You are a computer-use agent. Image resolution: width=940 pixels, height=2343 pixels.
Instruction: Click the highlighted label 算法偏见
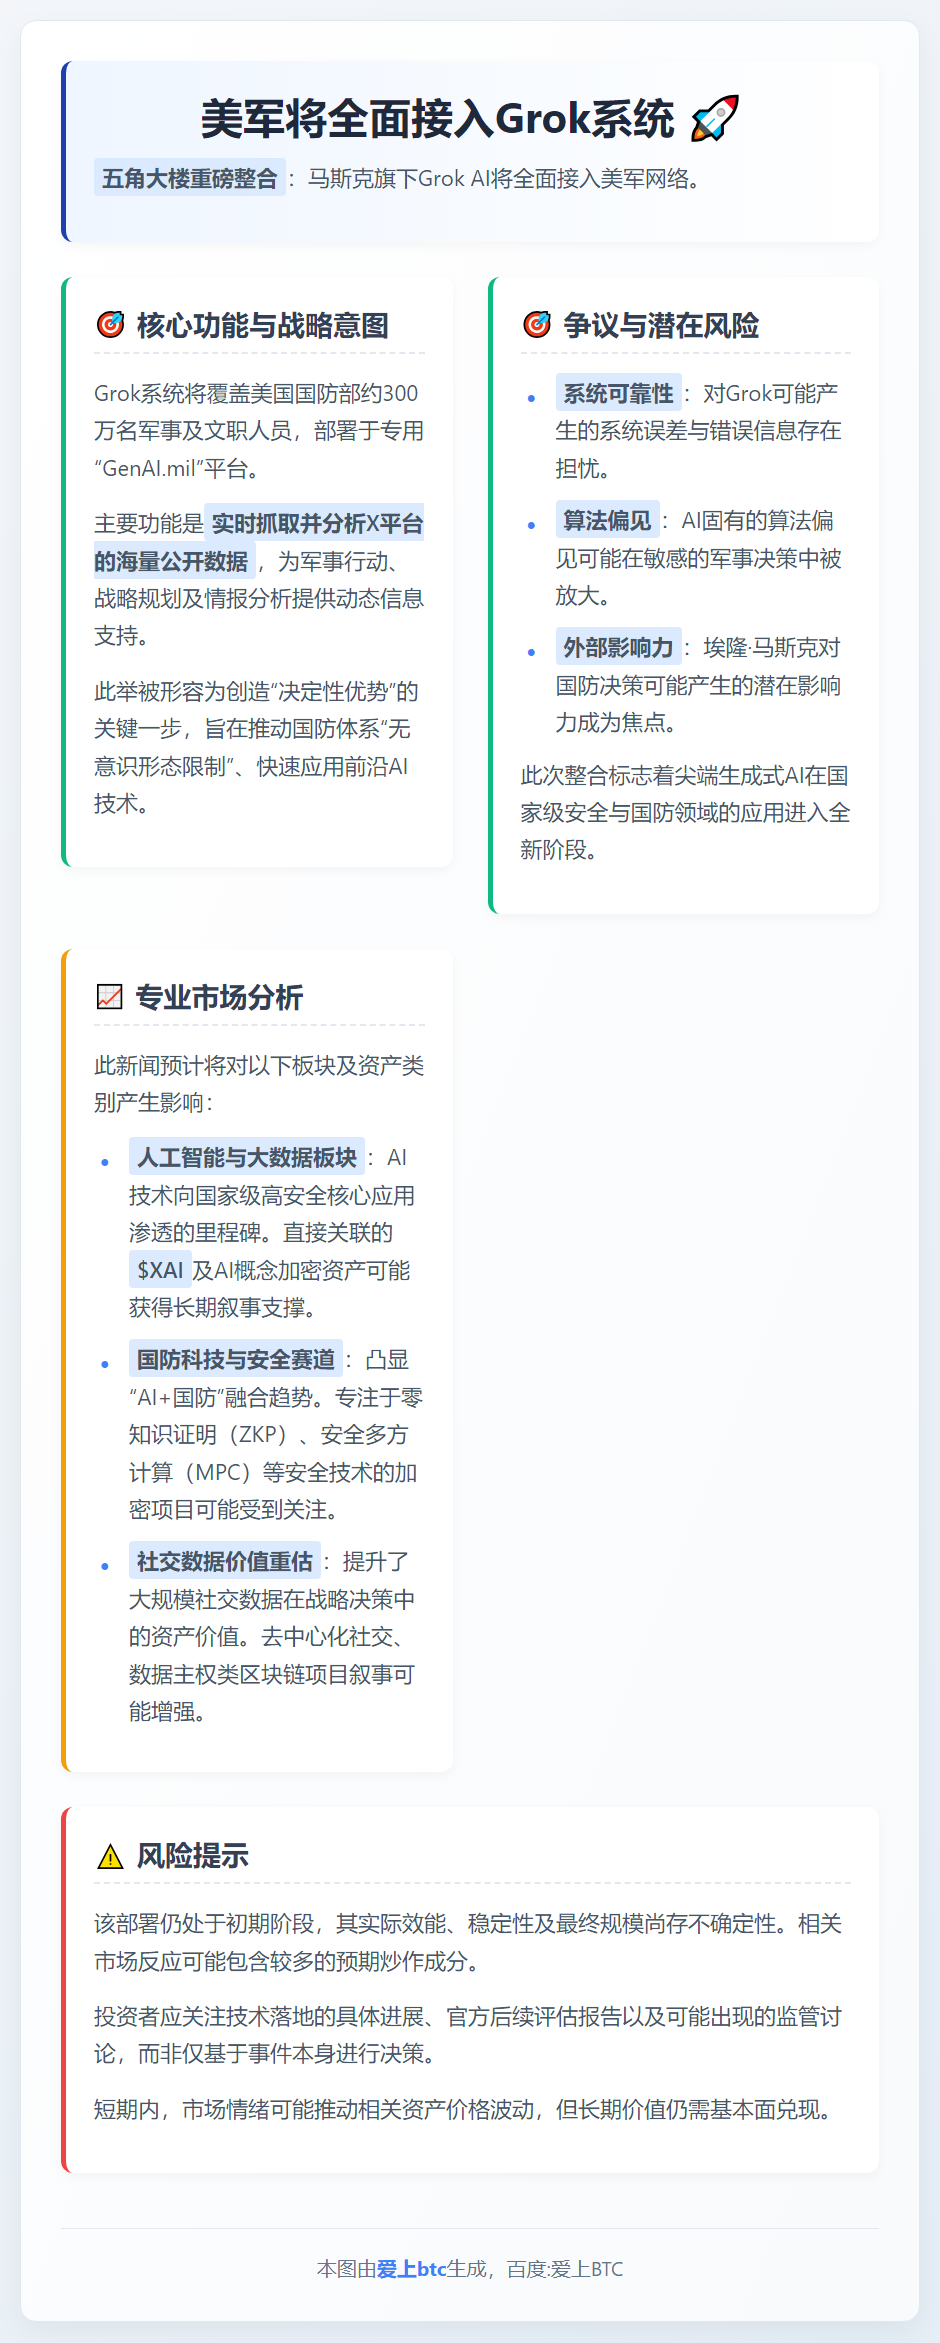coord(607,520)
